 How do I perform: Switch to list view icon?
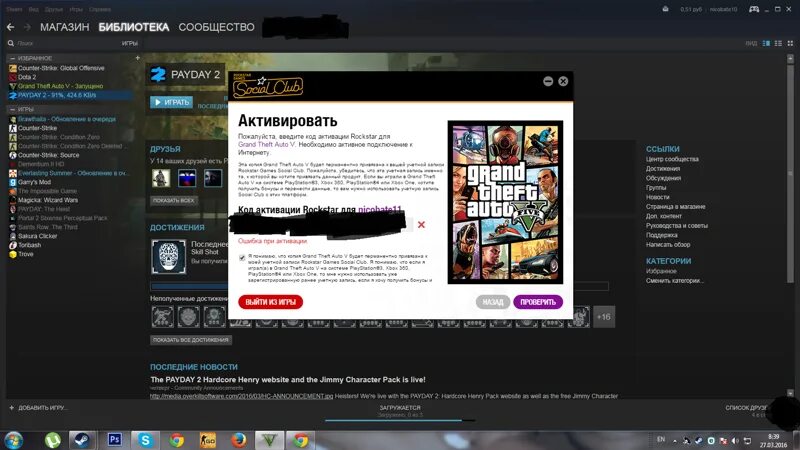click(778, 43)
